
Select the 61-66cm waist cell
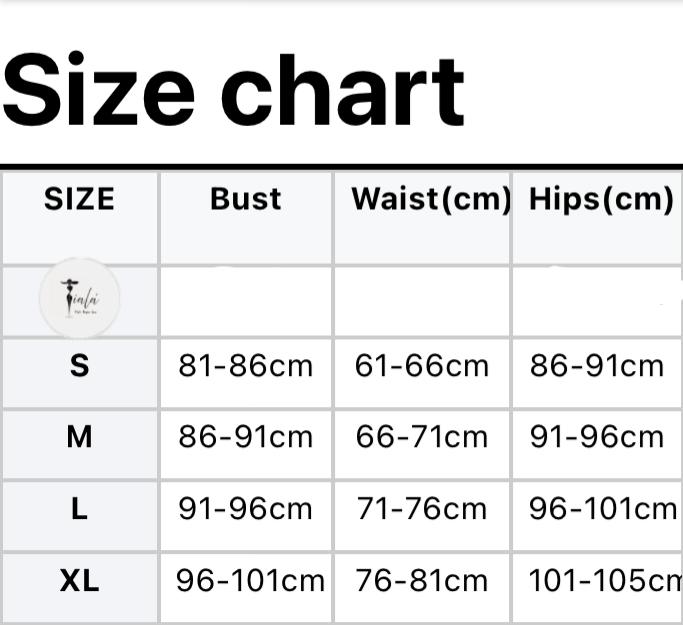422,366
